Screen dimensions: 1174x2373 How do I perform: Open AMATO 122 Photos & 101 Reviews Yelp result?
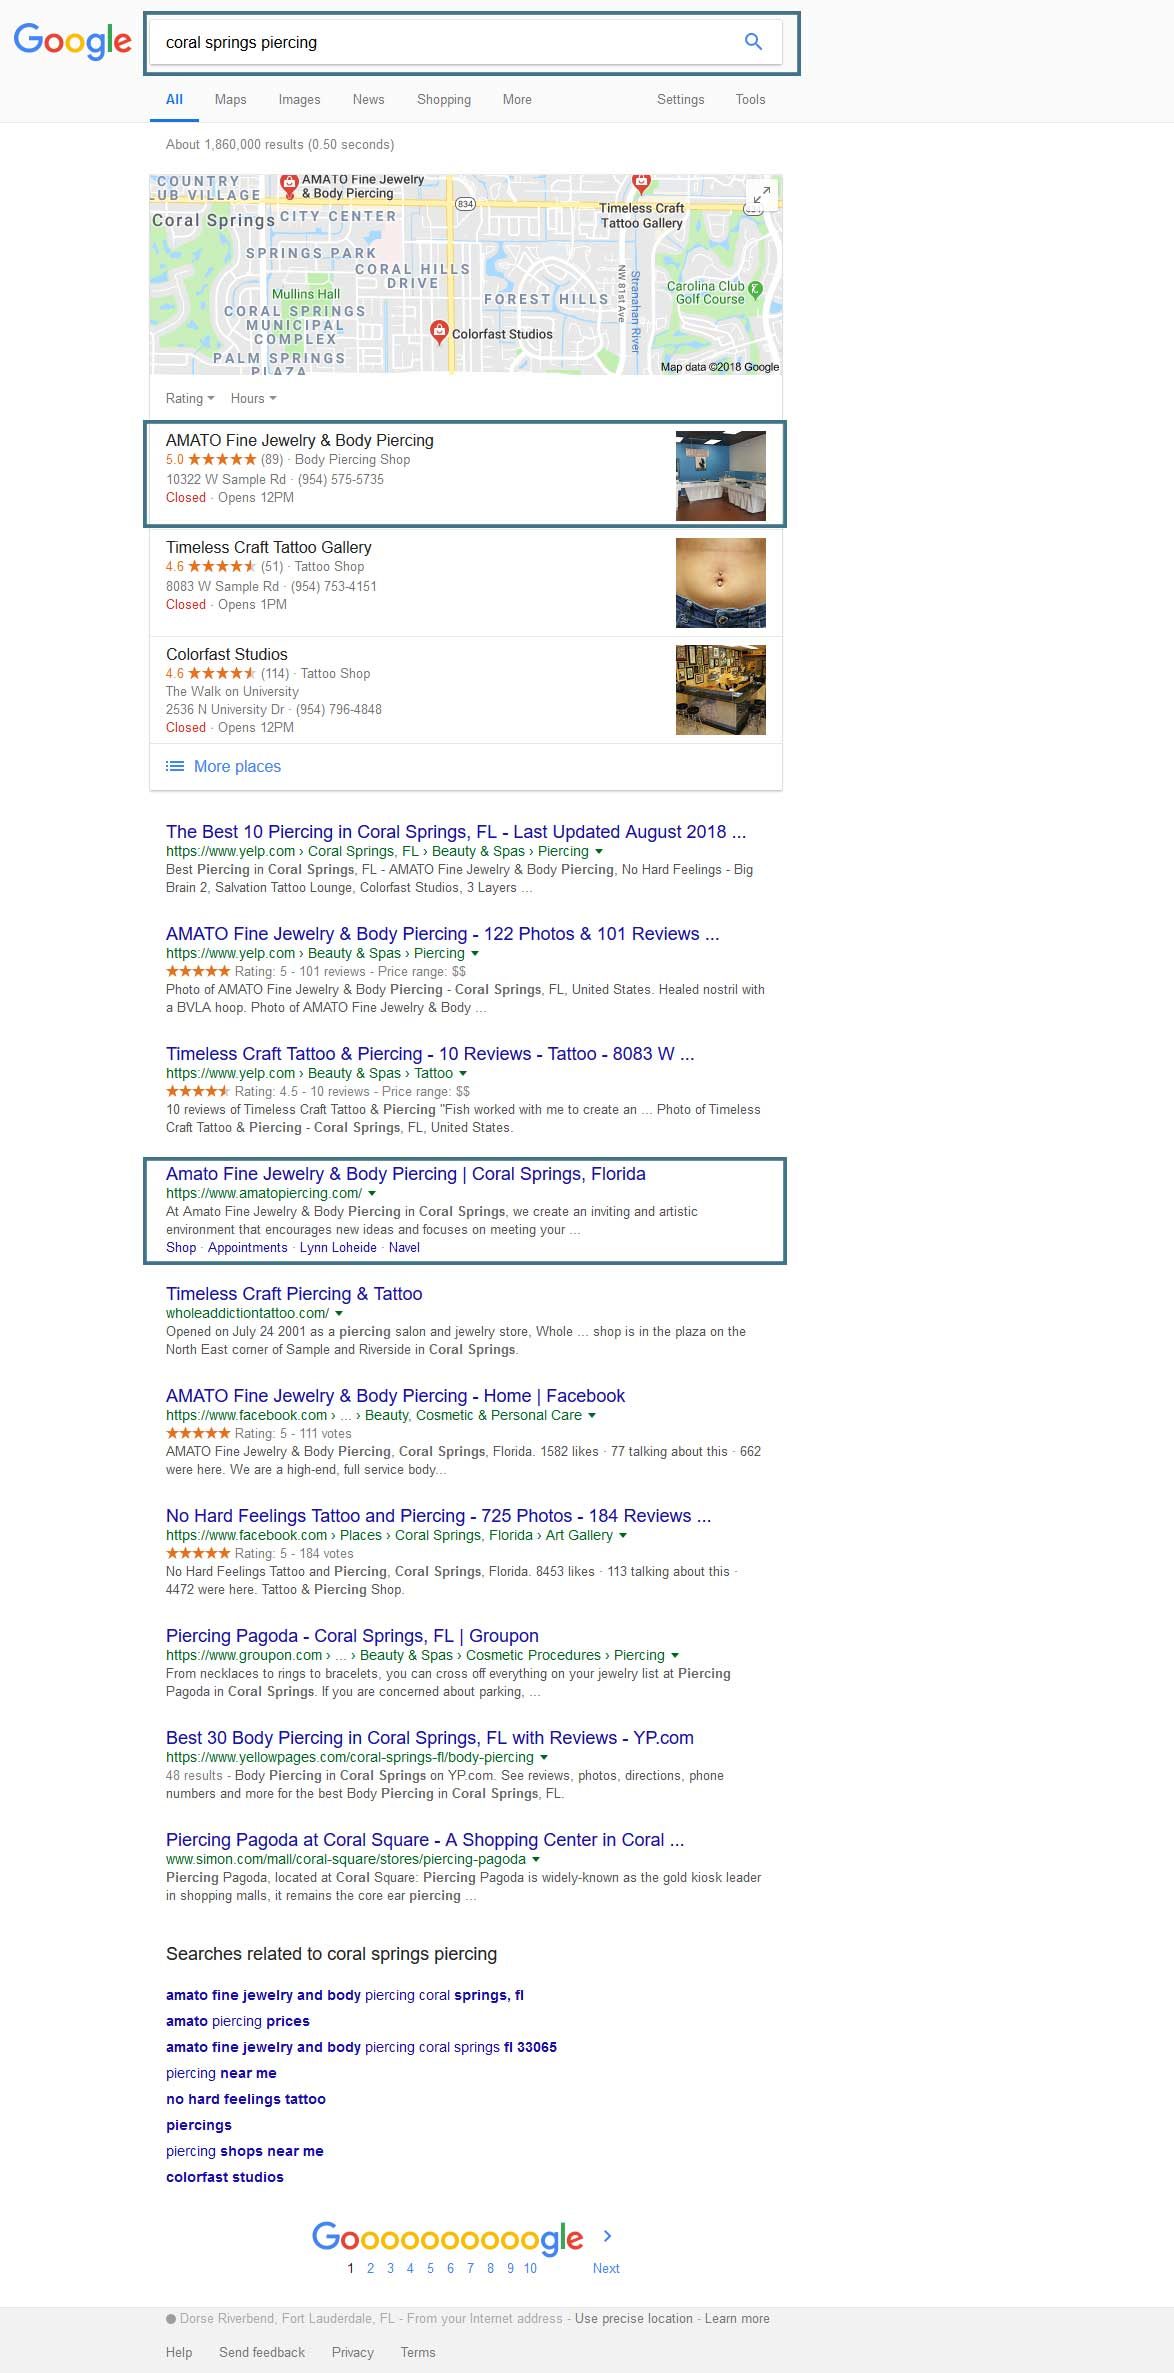pos(442,933)
